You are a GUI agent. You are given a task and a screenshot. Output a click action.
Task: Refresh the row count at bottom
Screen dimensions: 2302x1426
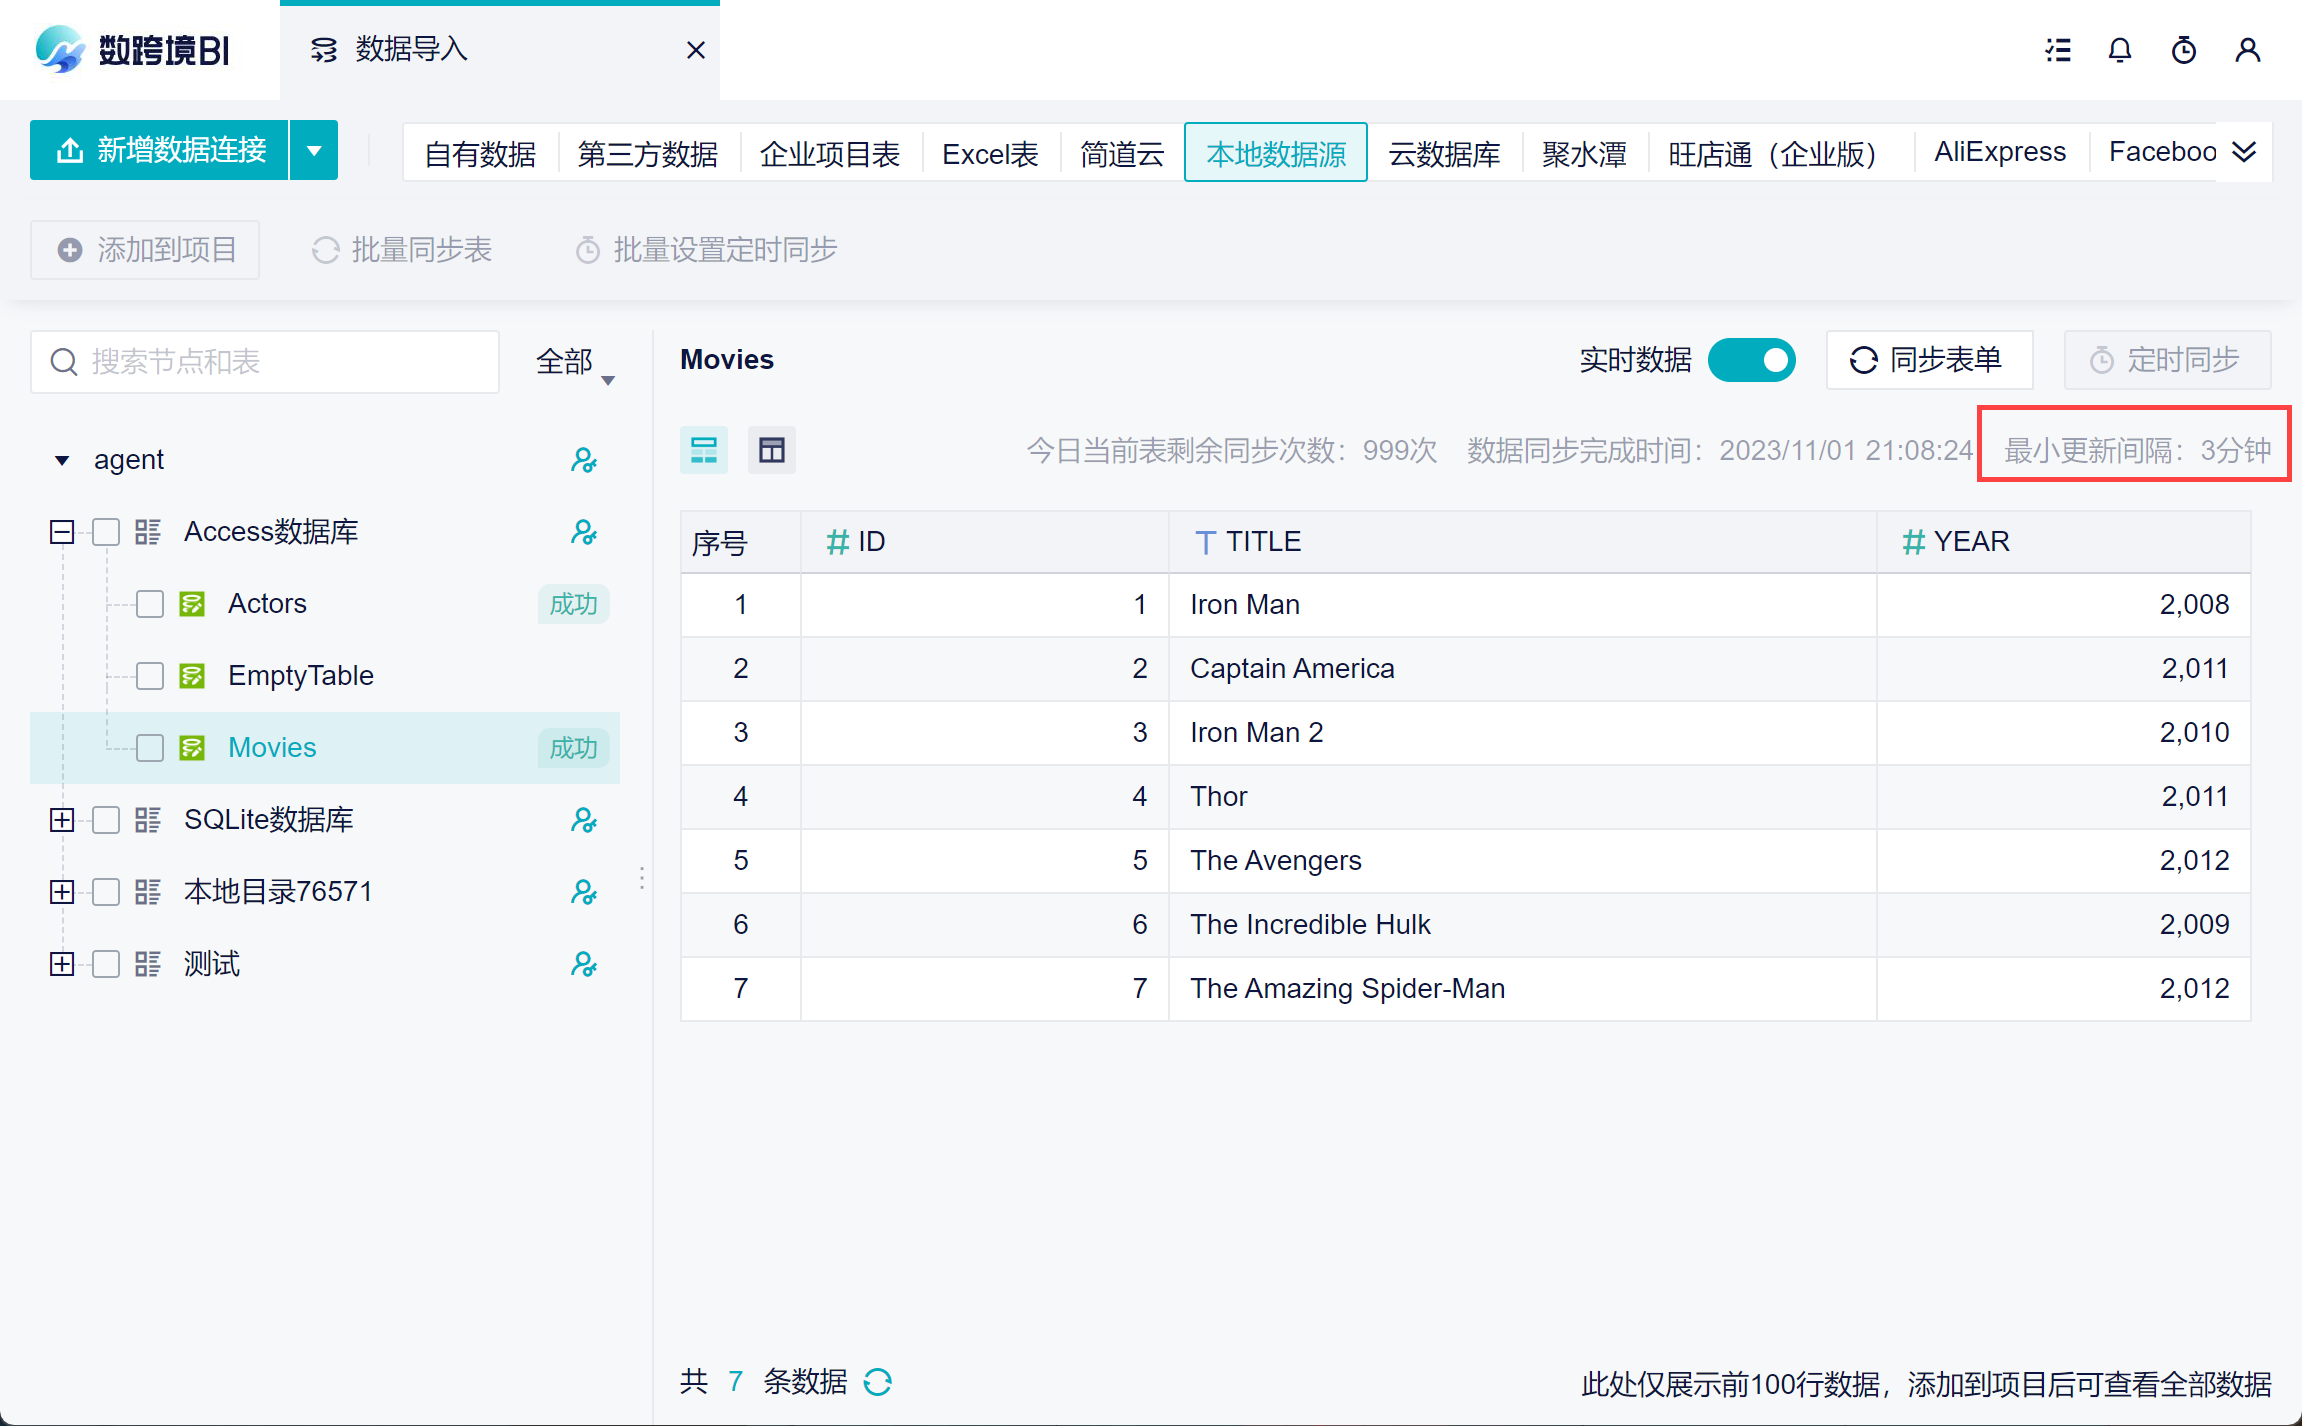(877, 1382)
